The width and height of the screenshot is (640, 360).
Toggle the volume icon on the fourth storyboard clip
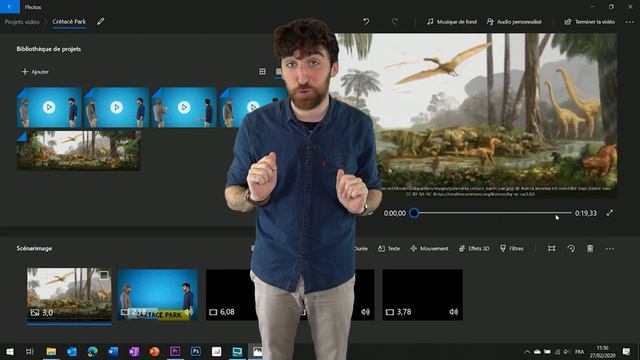(365, 312)
